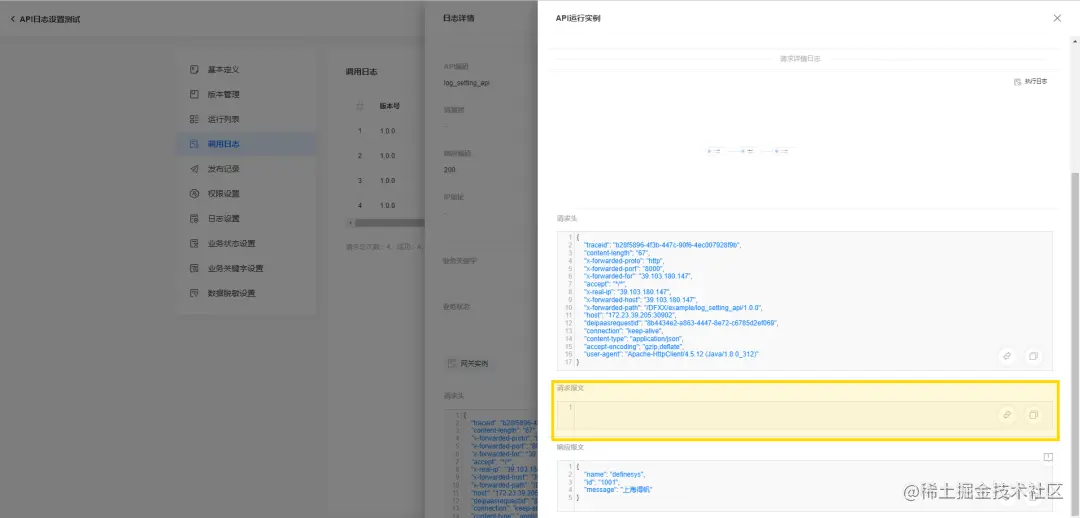
Task: Click version 1.0.0 in row 3
Action: (x=387, y=180)
